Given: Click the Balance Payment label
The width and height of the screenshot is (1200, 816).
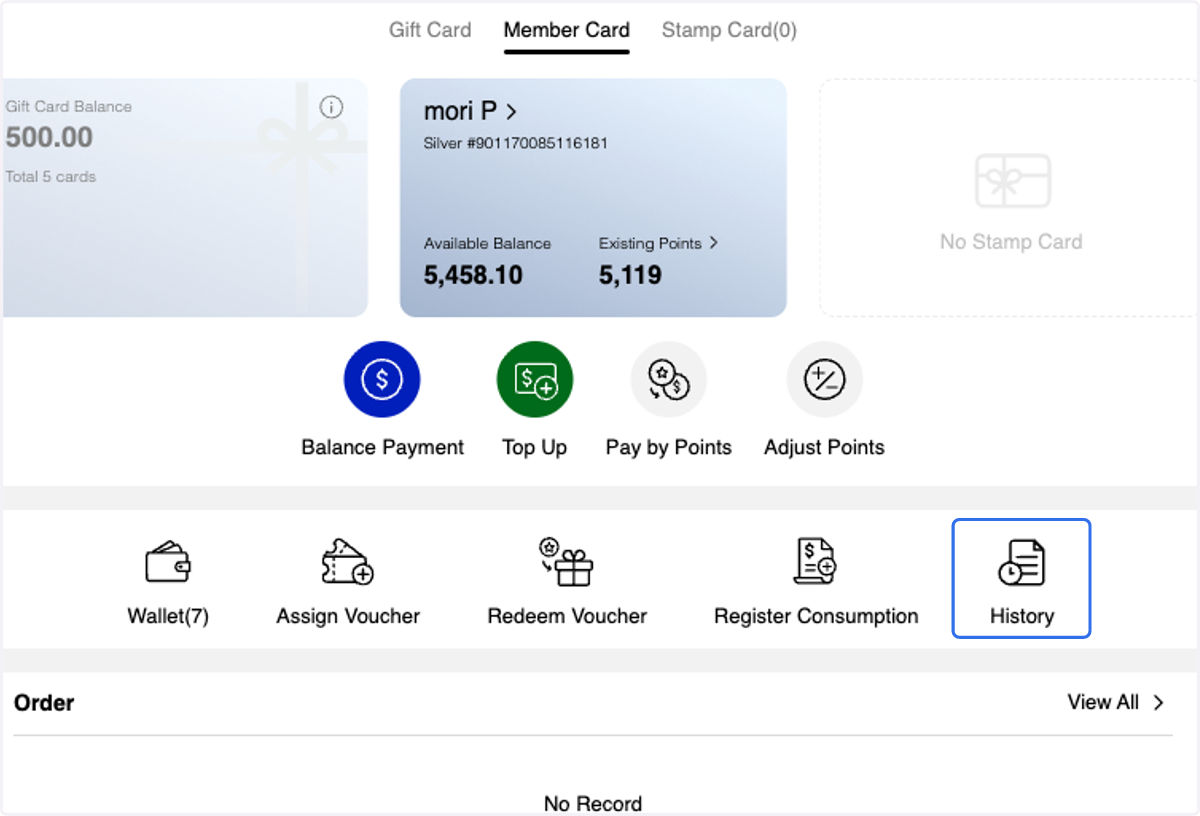Looking at the screenshot, I should tap(383, 447).
